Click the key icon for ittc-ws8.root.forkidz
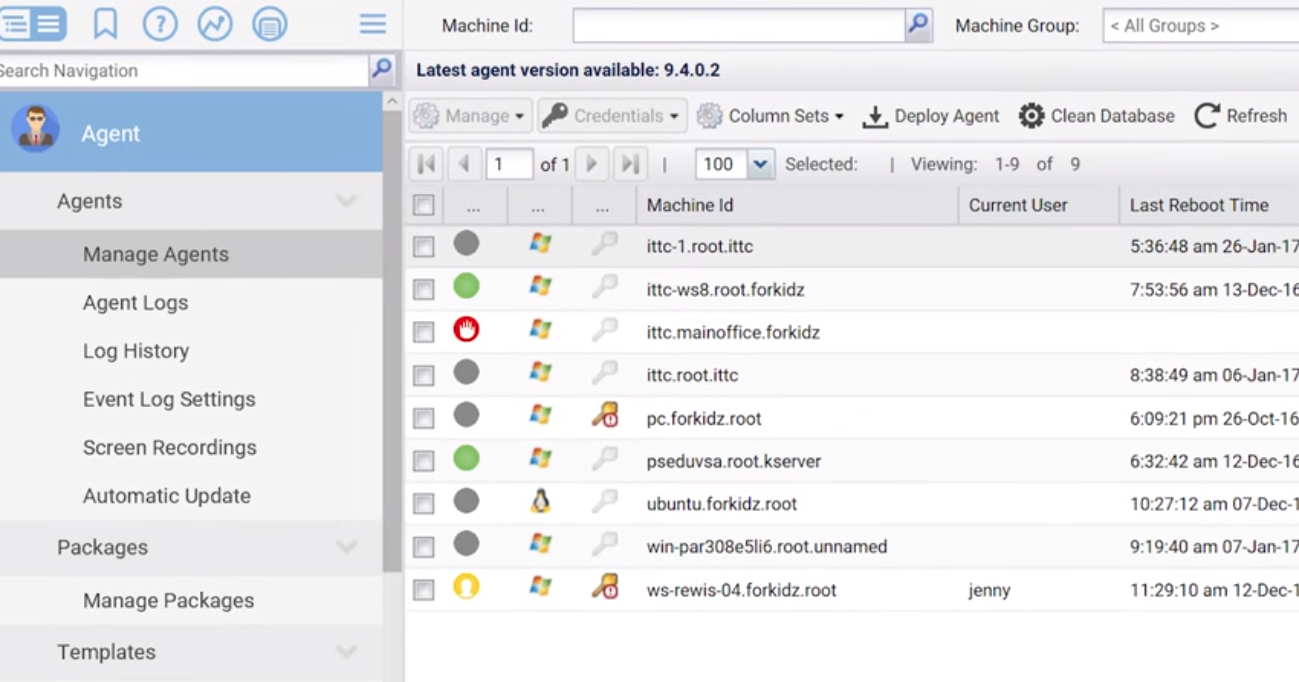The height and width of the screenshot is (682, 1299). click(x=604, y=287)
